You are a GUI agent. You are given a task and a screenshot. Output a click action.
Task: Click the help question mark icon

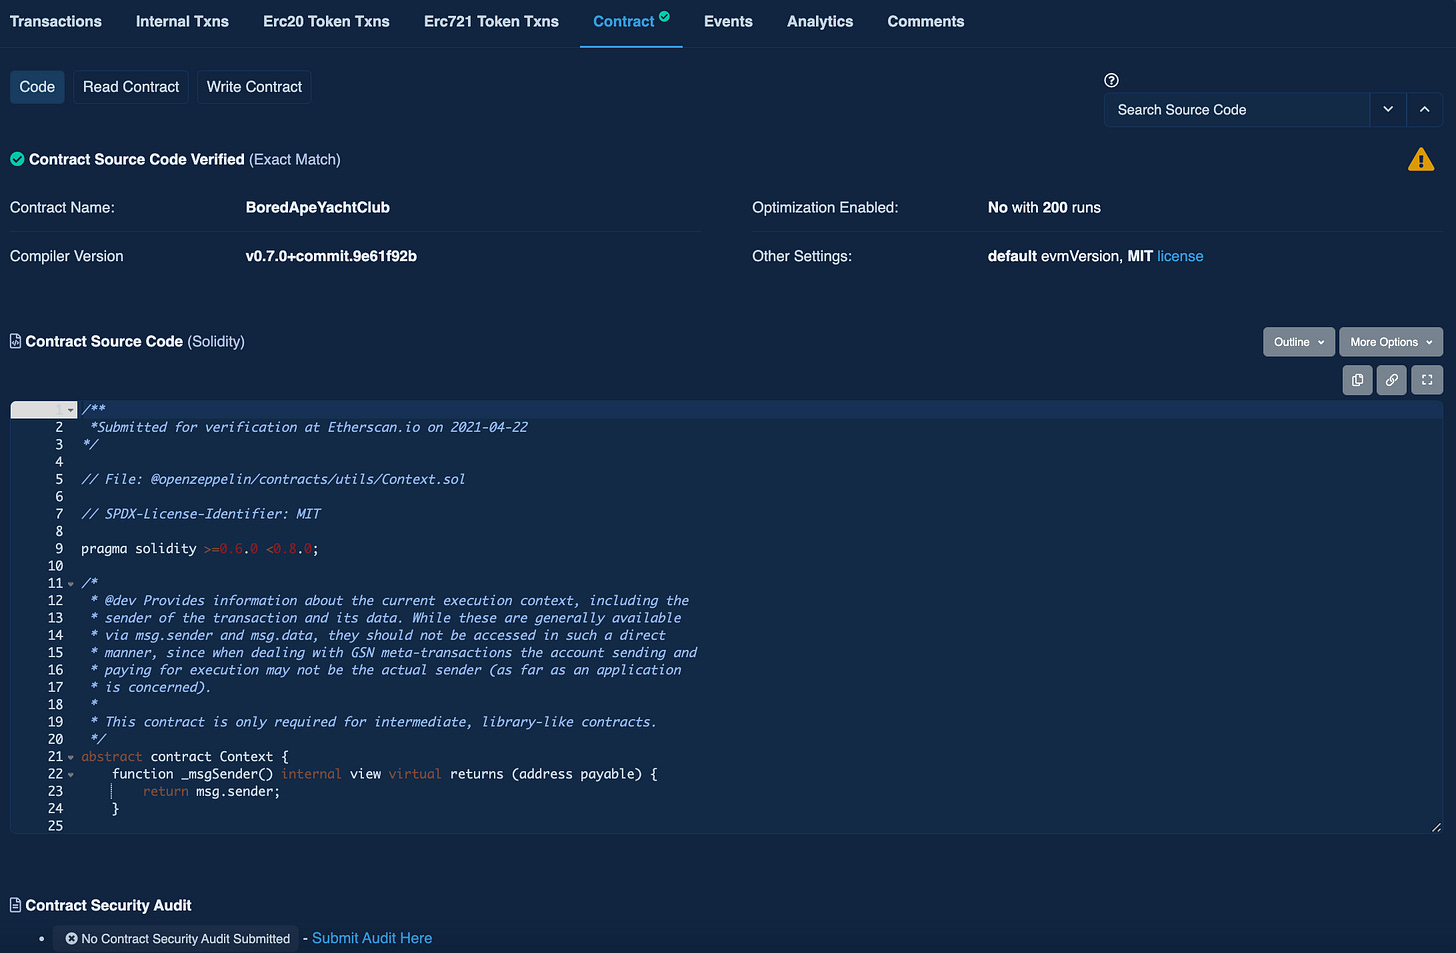click(1111, 80)
